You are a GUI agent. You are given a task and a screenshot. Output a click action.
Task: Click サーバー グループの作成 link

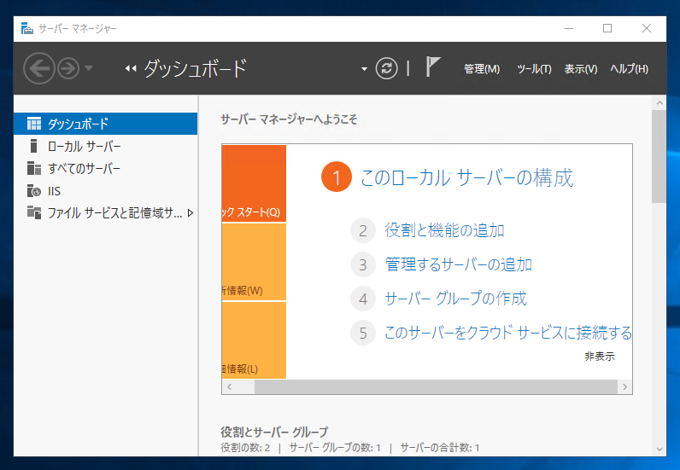click(x=456, y=298)
